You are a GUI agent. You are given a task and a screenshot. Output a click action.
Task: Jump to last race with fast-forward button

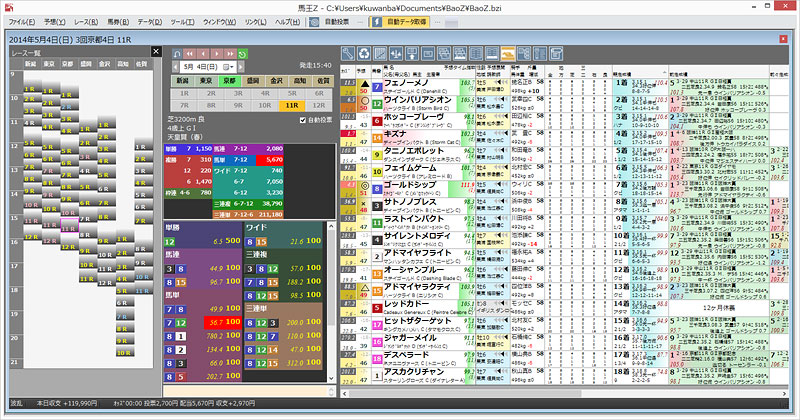[230, 54]
